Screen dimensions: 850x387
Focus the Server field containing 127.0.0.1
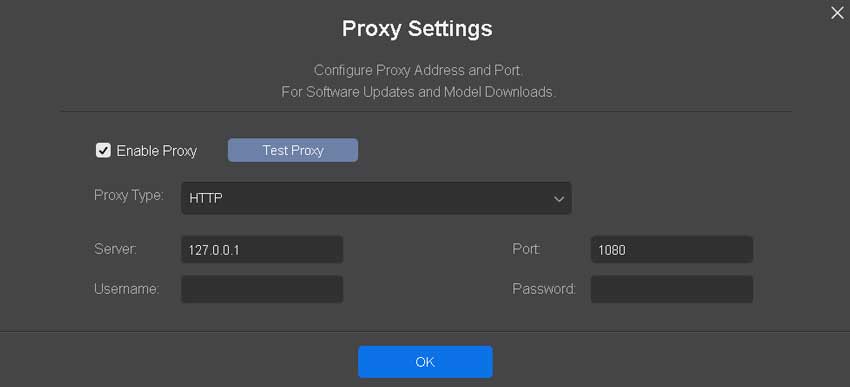[262, 250]
